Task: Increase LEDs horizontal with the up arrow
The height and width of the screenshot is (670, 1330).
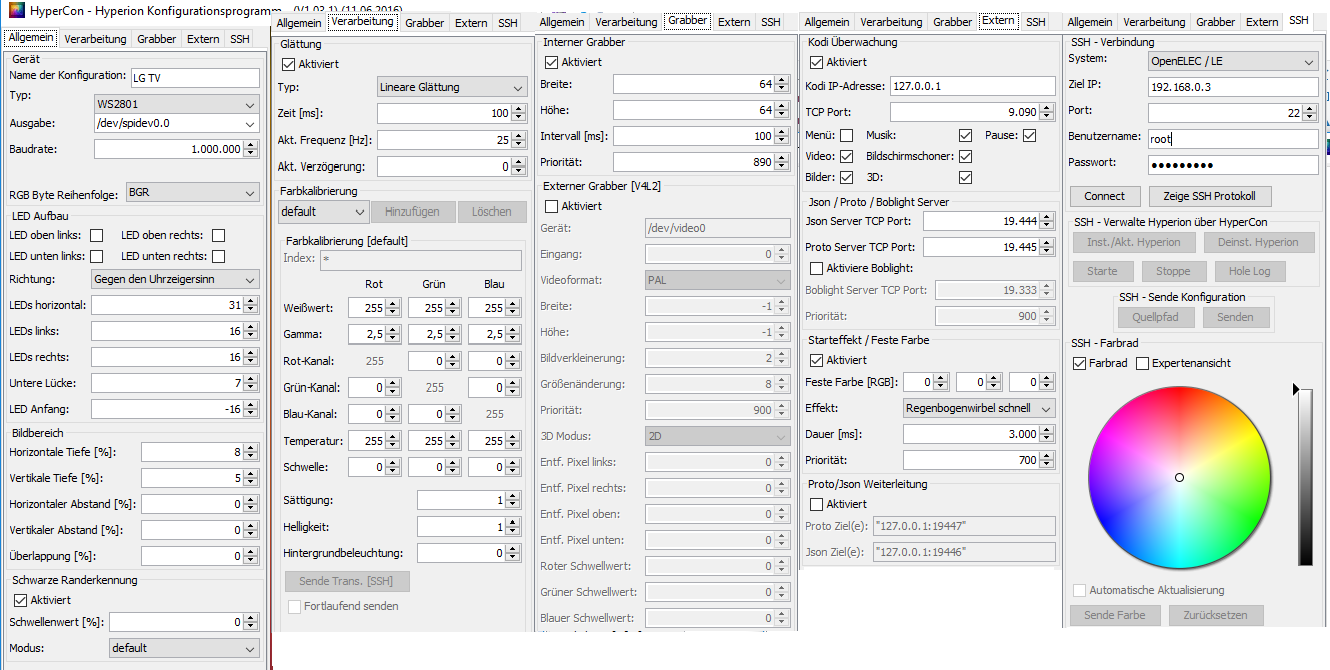Action: 251,301
